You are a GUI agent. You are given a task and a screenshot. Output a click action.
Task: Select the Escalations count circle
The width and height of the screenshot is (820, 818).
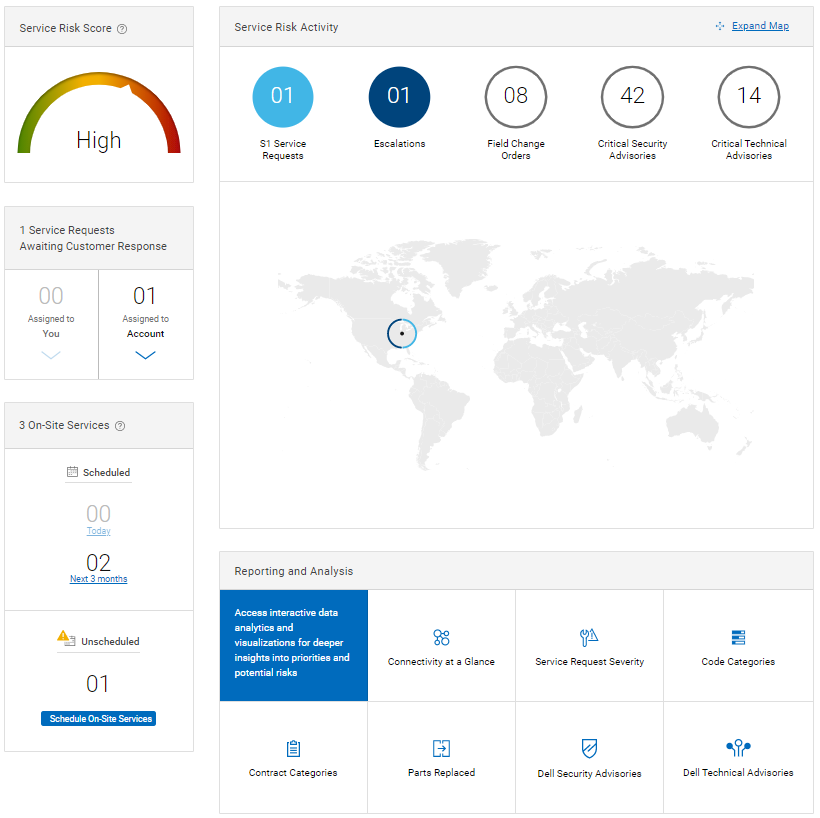(399, 97)
